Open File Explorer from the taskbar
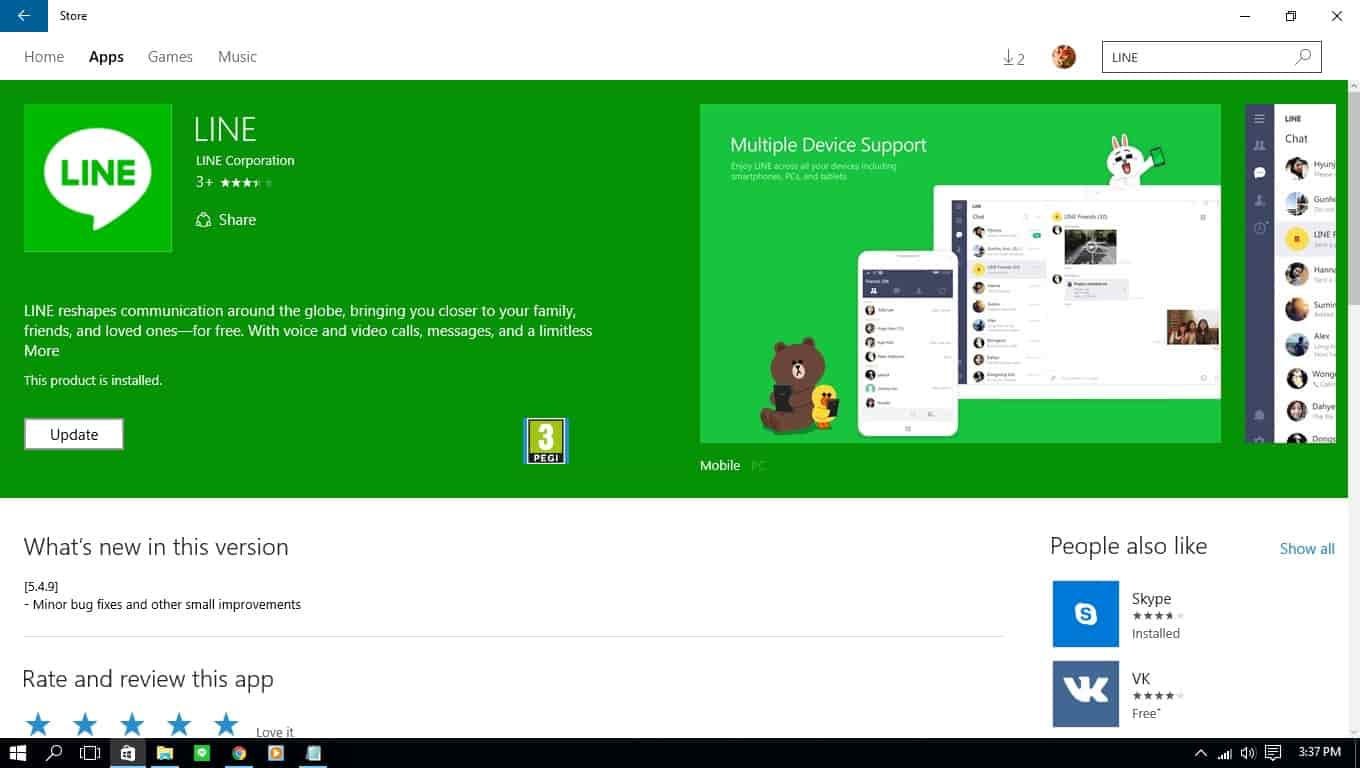The image size is (1360, 768). [x=165, y=753]
